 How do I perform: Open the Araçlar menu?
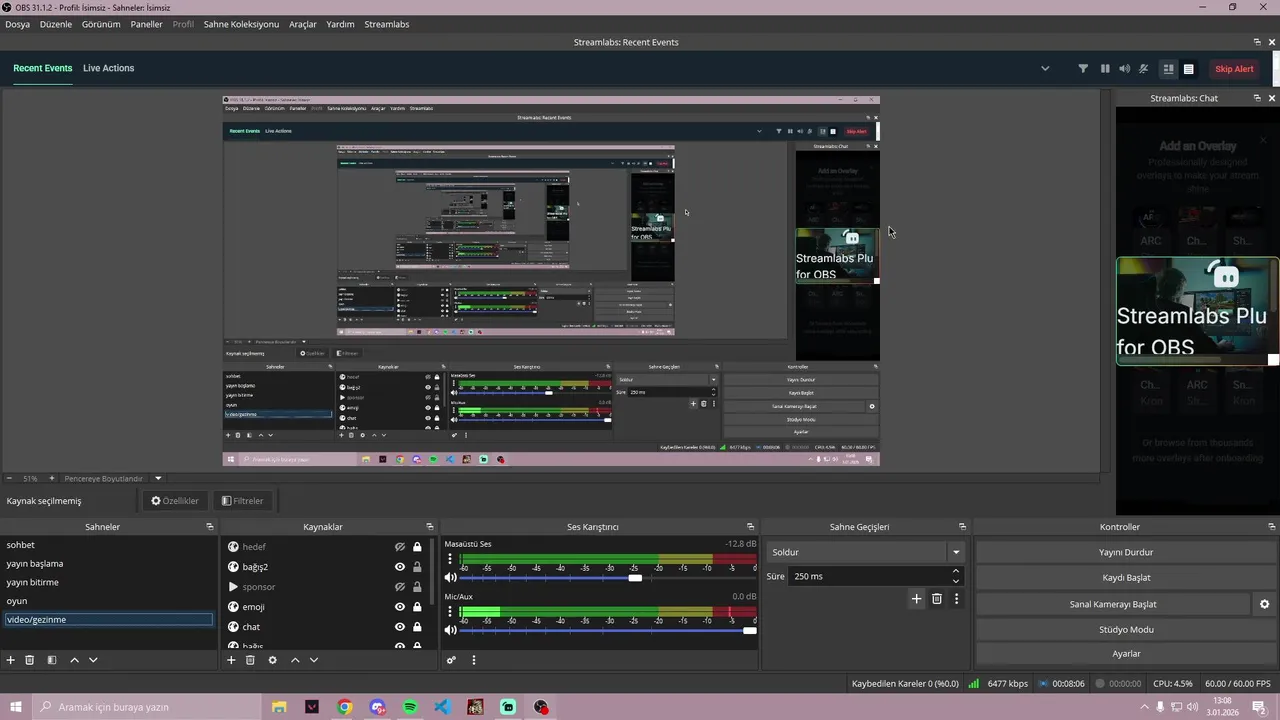pyautogui.click(x=303, y=24)
